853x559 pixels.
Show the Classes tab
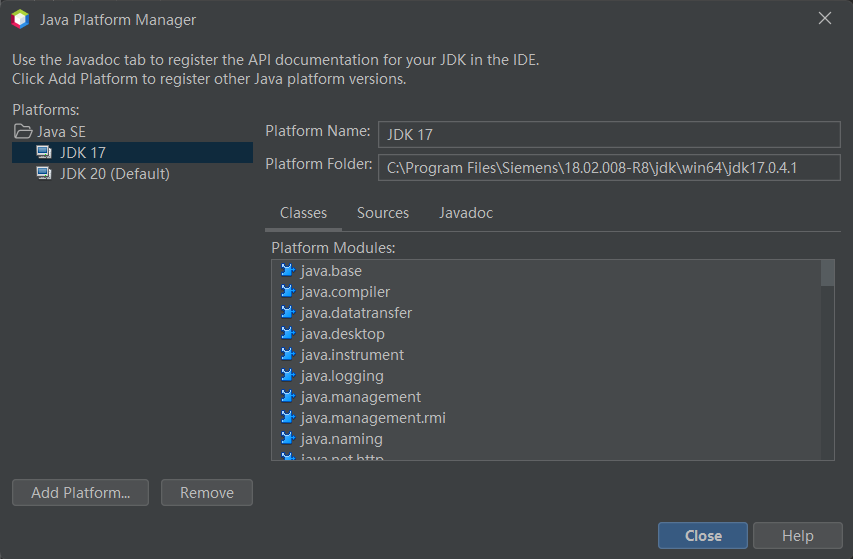tap(303, 213)
